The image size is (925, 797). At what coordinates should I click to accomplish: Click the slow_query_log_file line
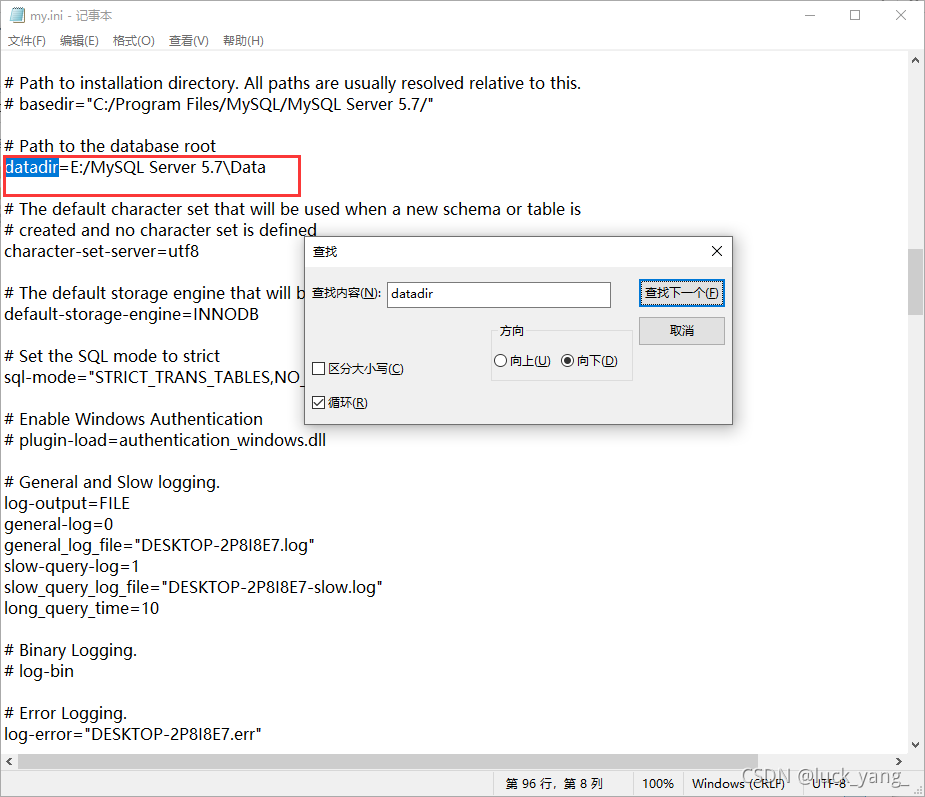click(193, 588)
